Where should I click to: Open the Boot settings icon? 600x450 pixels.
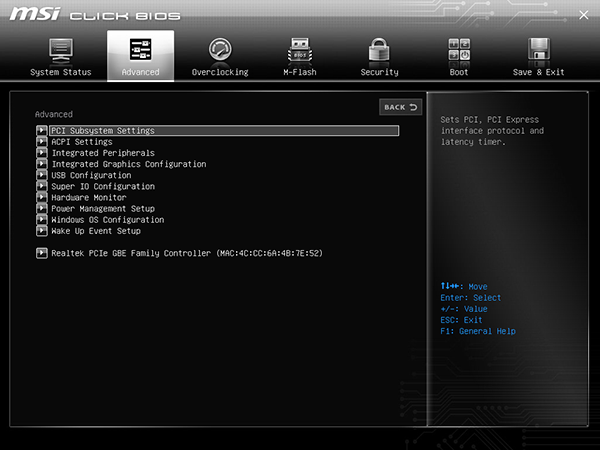click(459, 50)
